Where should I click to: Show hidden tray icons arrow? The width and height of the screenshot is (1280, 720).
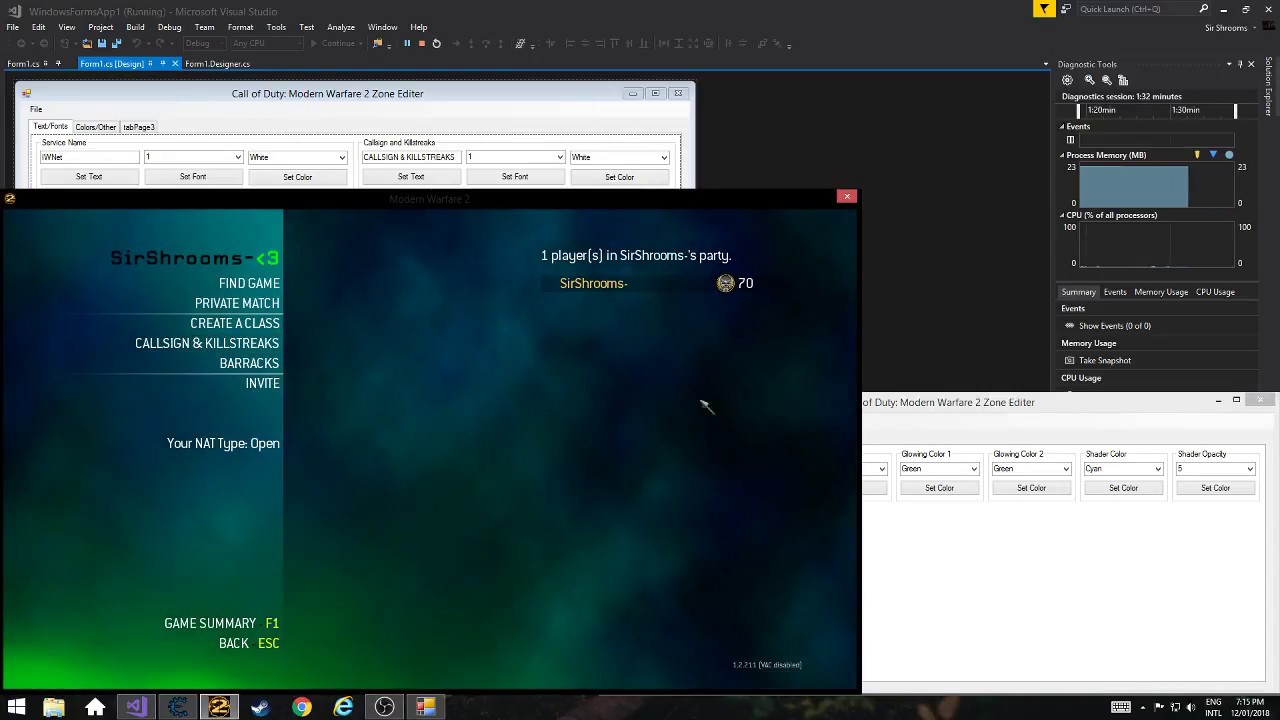click(1143, 707)
